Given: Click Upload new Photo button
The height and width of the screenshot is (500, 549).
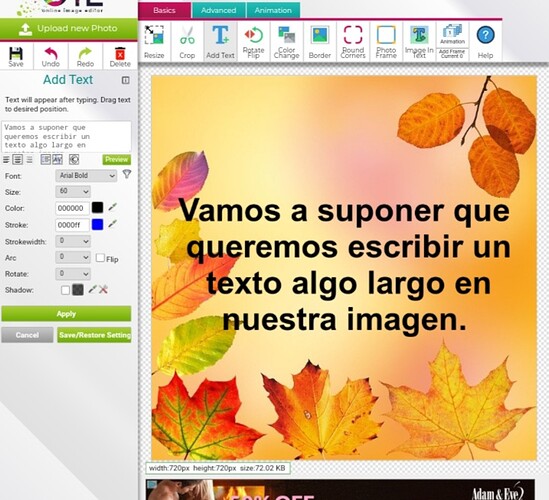Looking at the screenshot, I should (69, 29).
